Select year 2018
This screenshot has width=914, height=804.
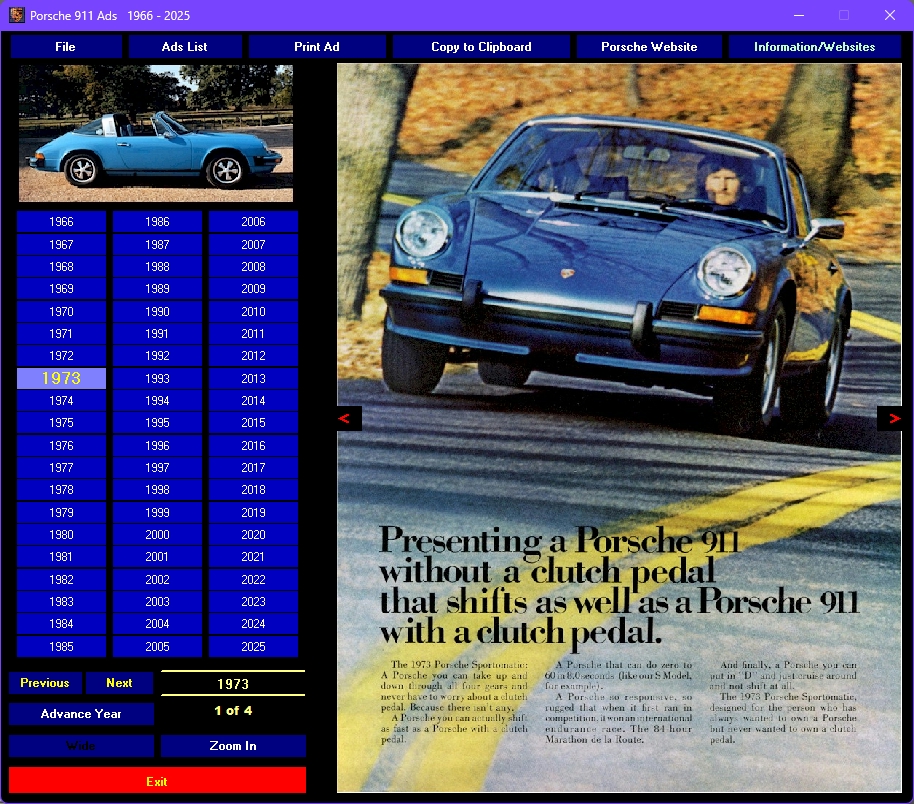(254, 490)
